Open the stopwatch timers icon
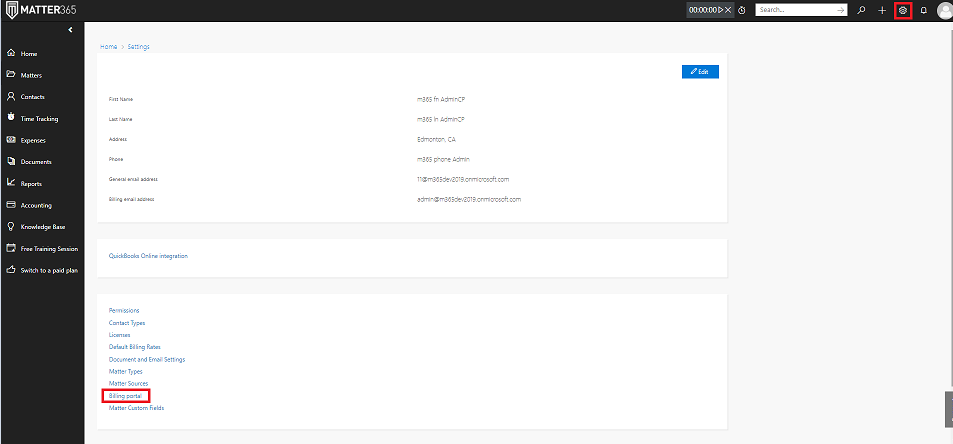953x444 pixels. pyautogui.click(x=742, y=10)
